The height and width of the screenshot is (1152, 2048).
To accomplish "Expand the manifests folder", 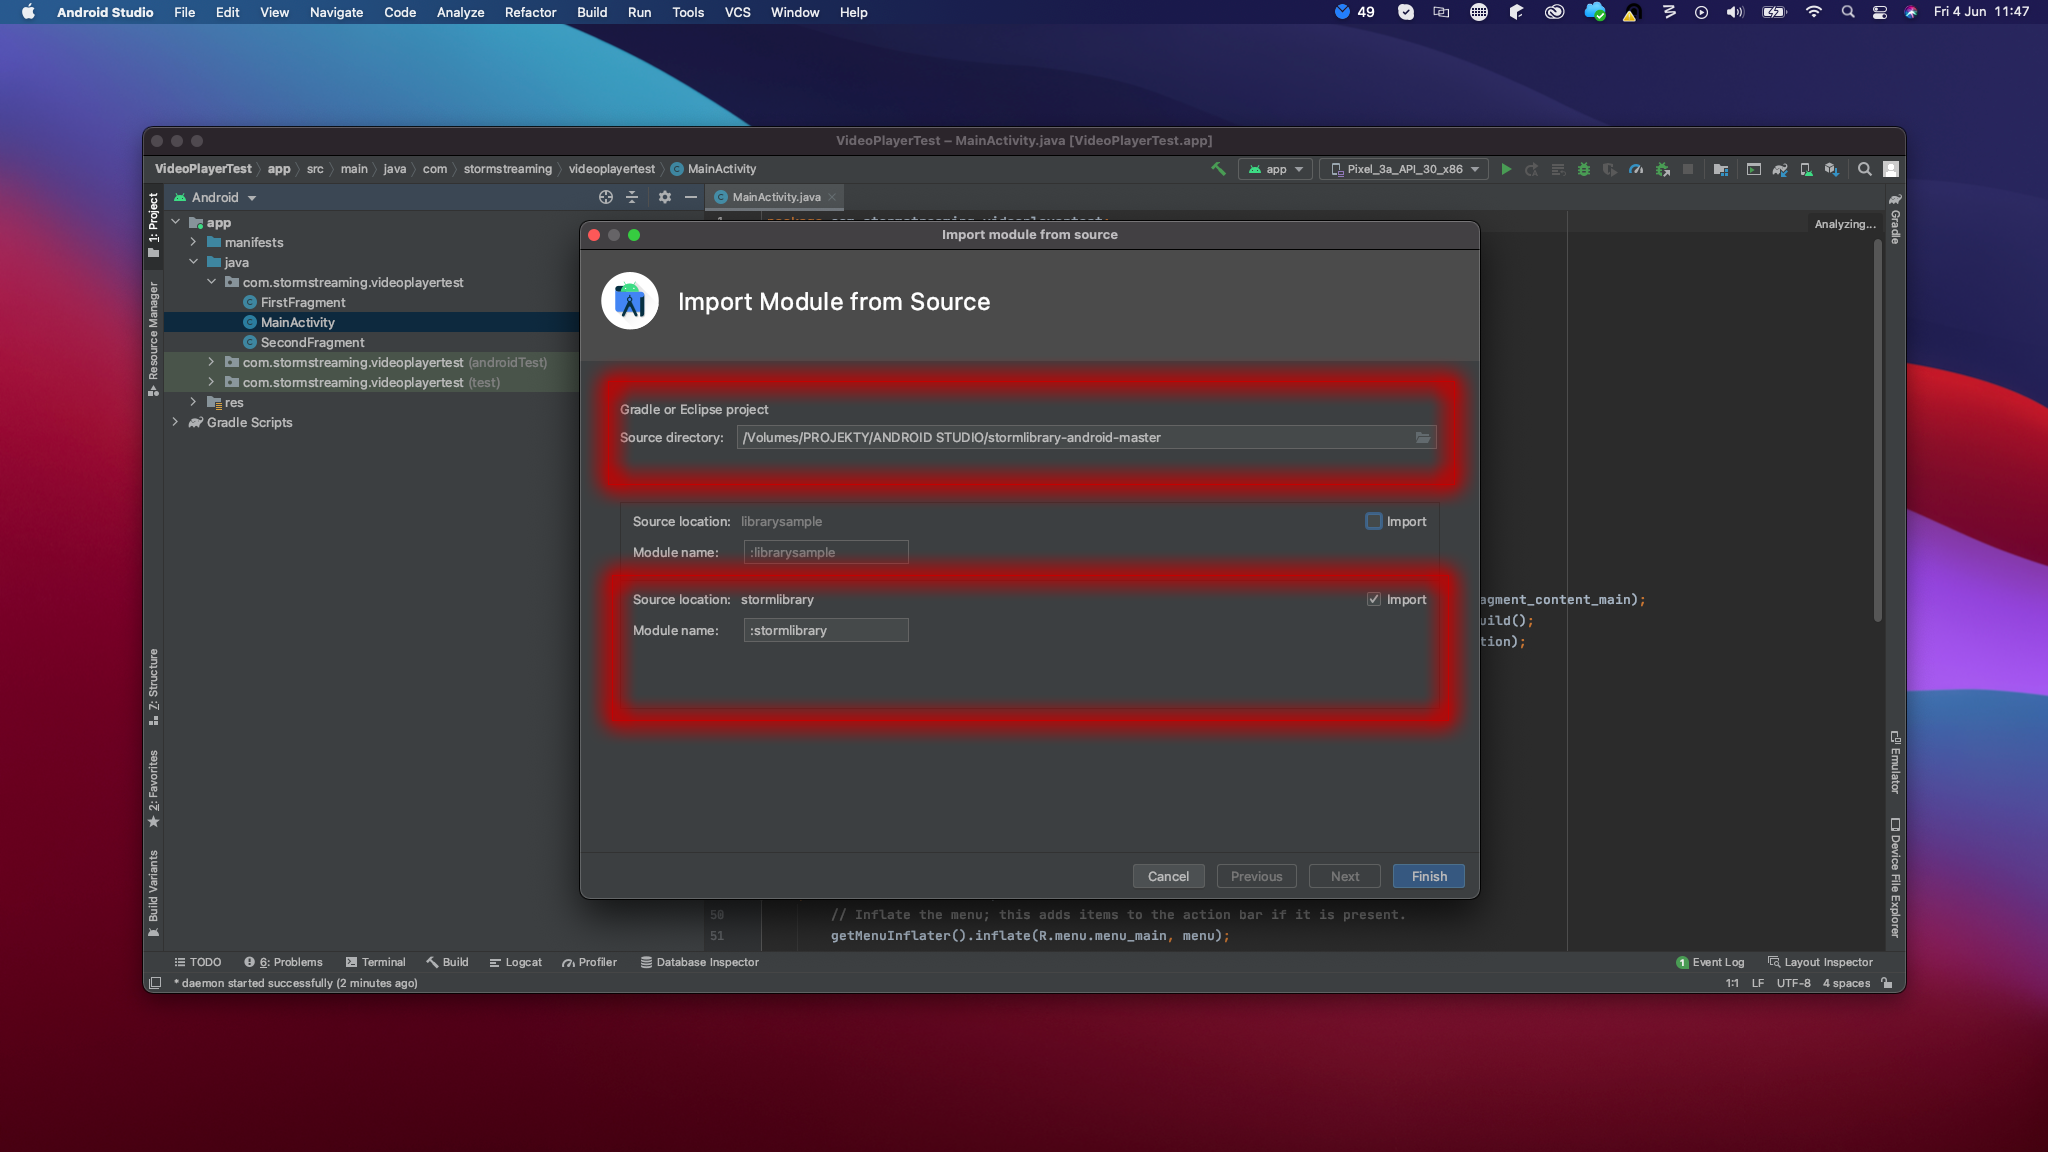I will (x=193, y=242).
